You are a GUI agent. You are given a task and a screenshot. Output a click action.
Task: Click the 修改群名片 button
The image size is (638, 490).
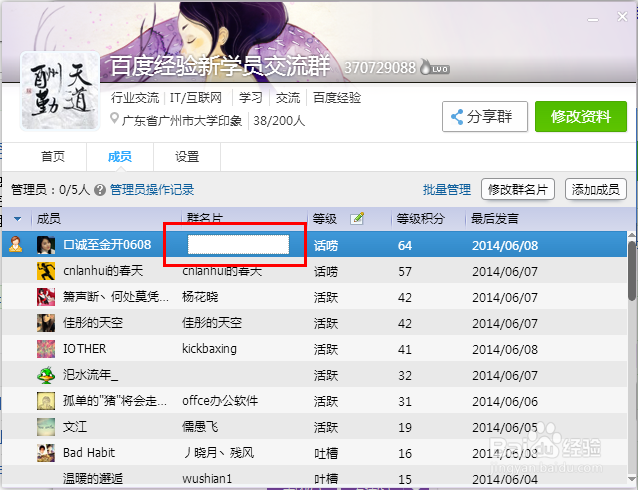click(x=518, y=190)
